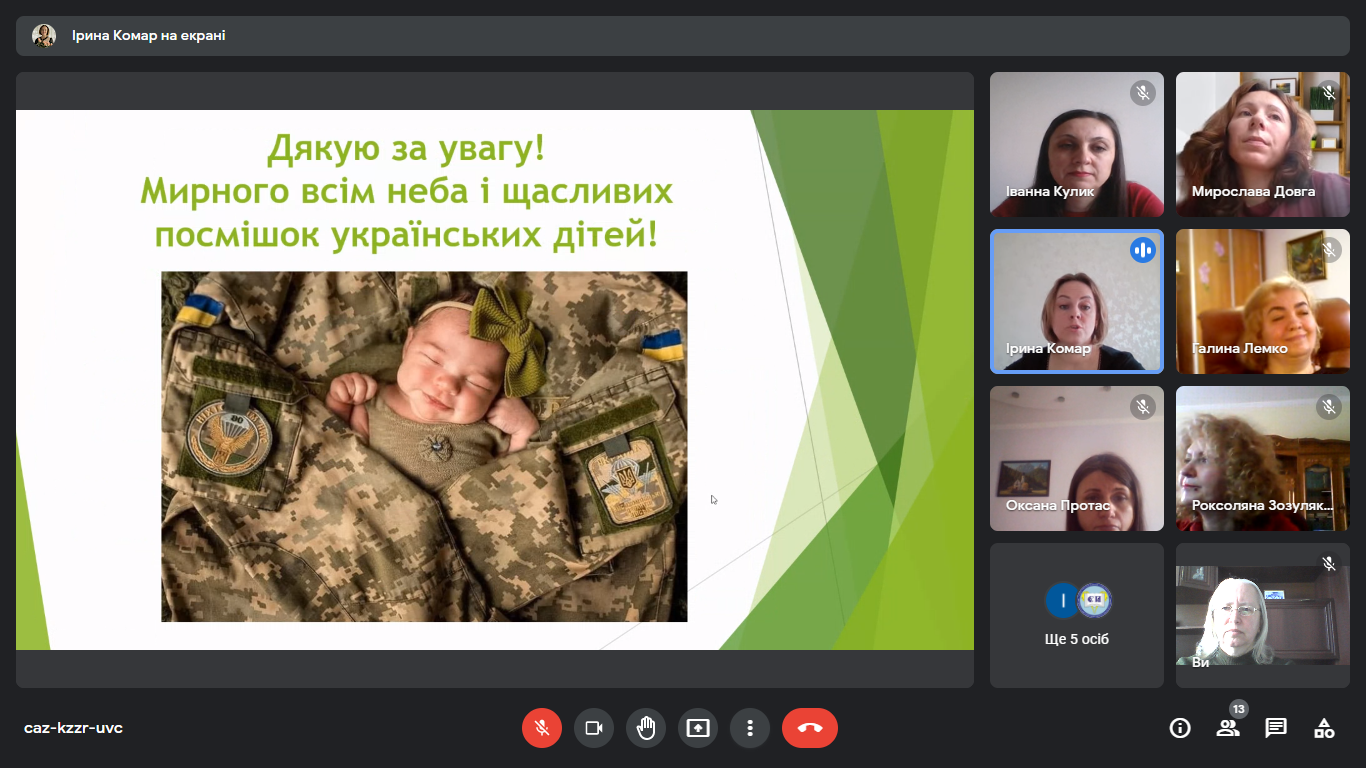The height and width of the screenshot is (768, 1366).
Task: Unmute the microphone in the bottom bar
Action: click(x=542, y=728)
